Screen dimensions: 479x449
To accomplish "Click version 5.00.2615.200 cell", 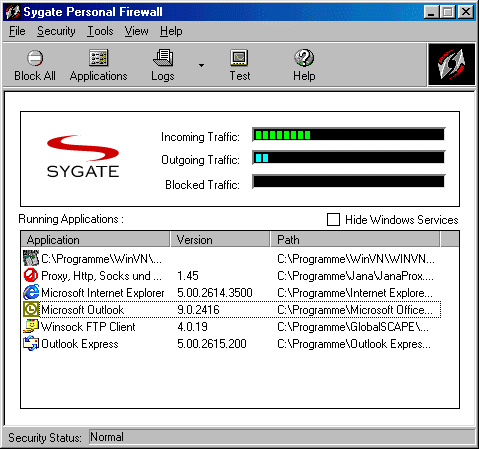I will 212,344.
